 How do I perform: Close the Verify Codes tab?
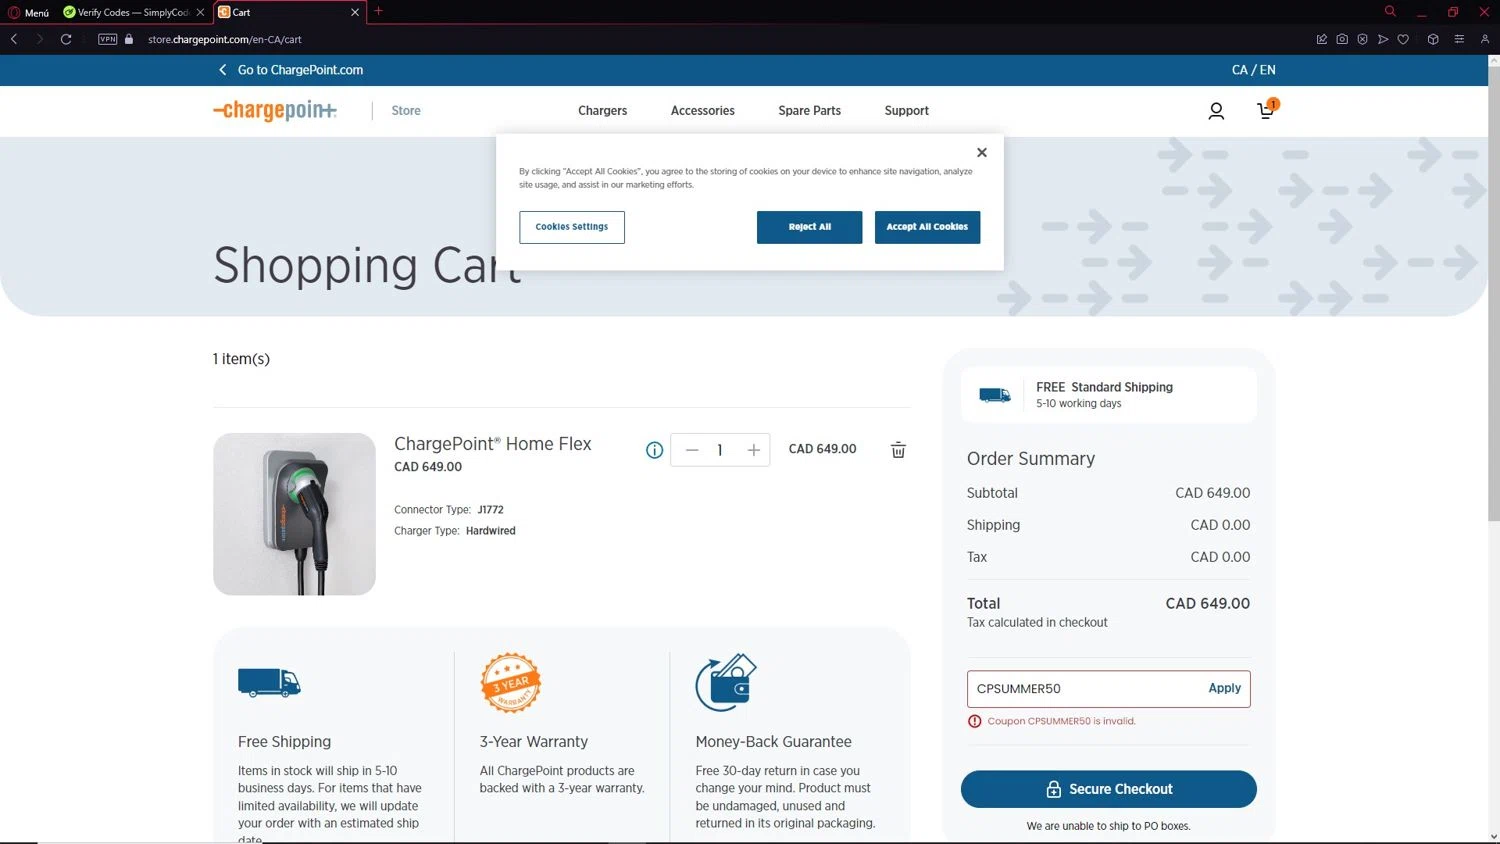tap(200, 12)
